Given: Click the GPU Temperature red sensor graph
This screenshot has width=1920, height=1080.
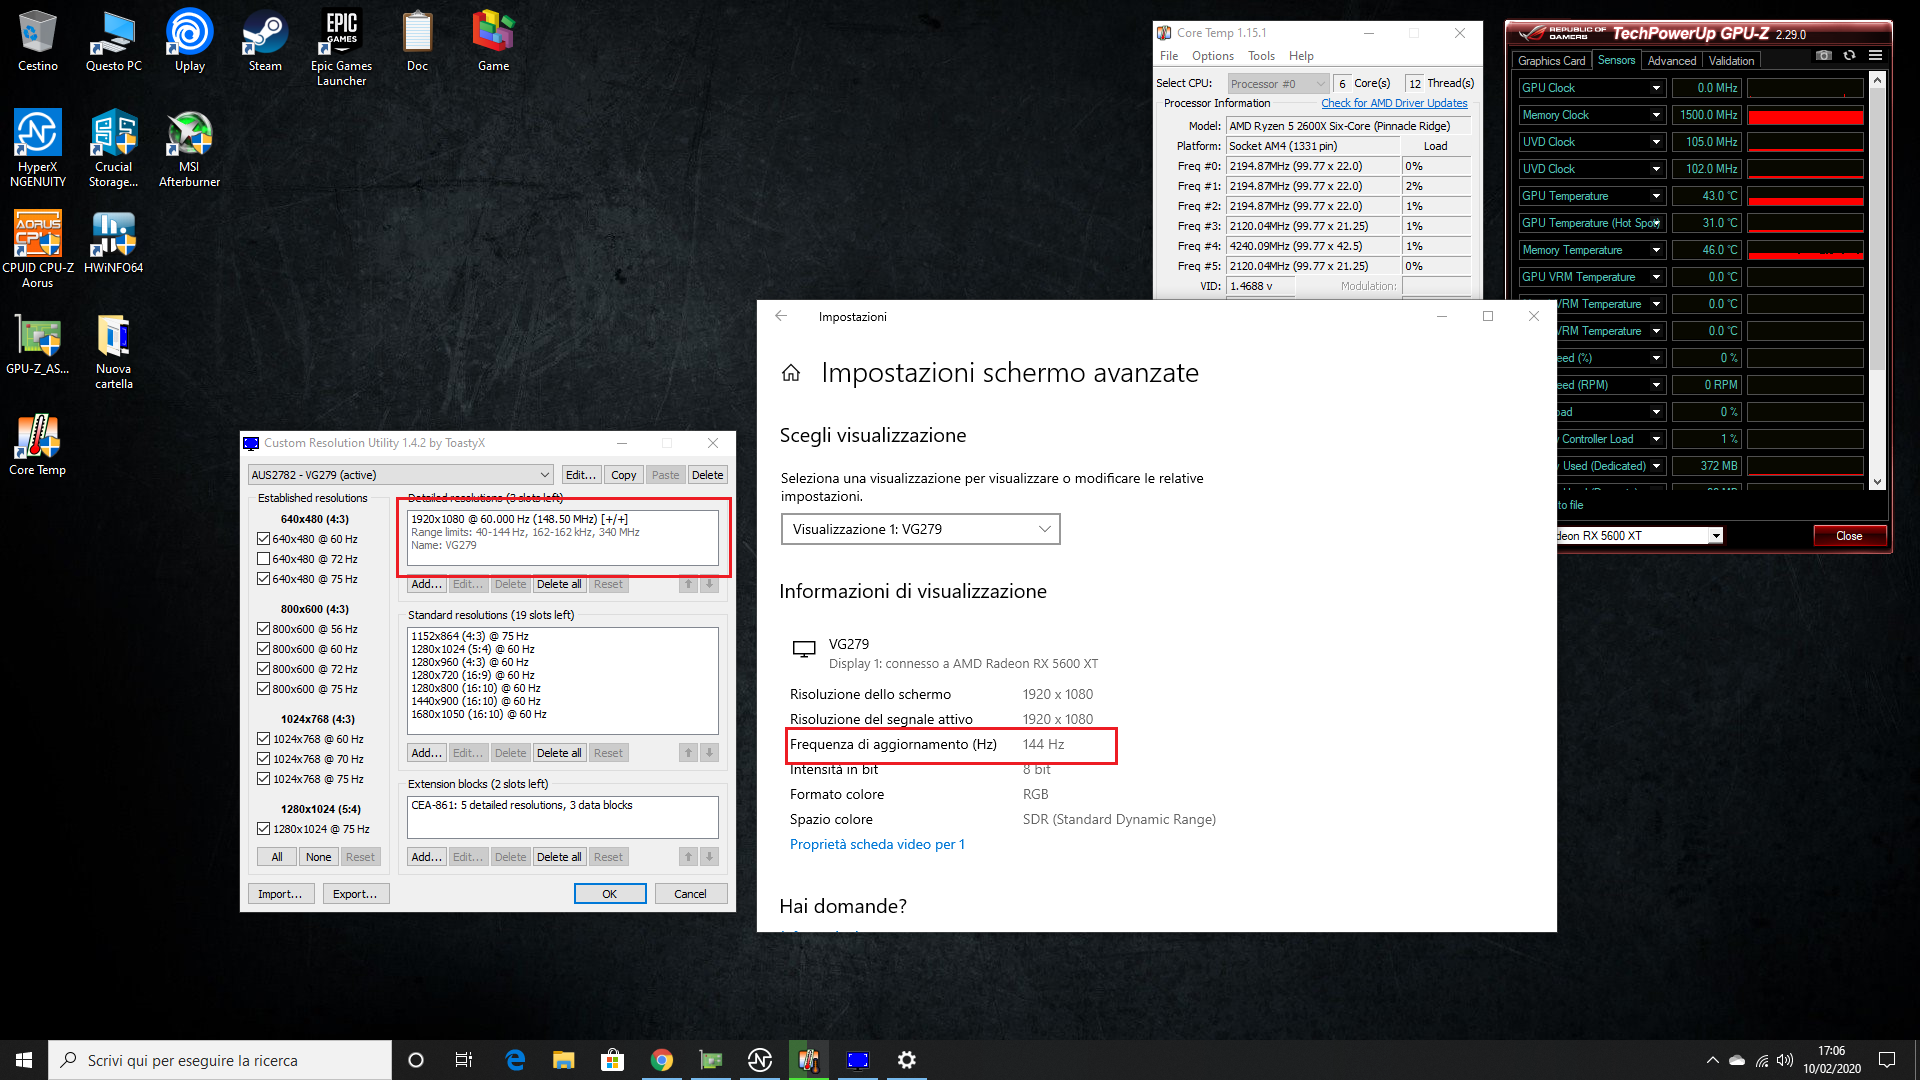Looking at the screenshot, I should 1805,196.
